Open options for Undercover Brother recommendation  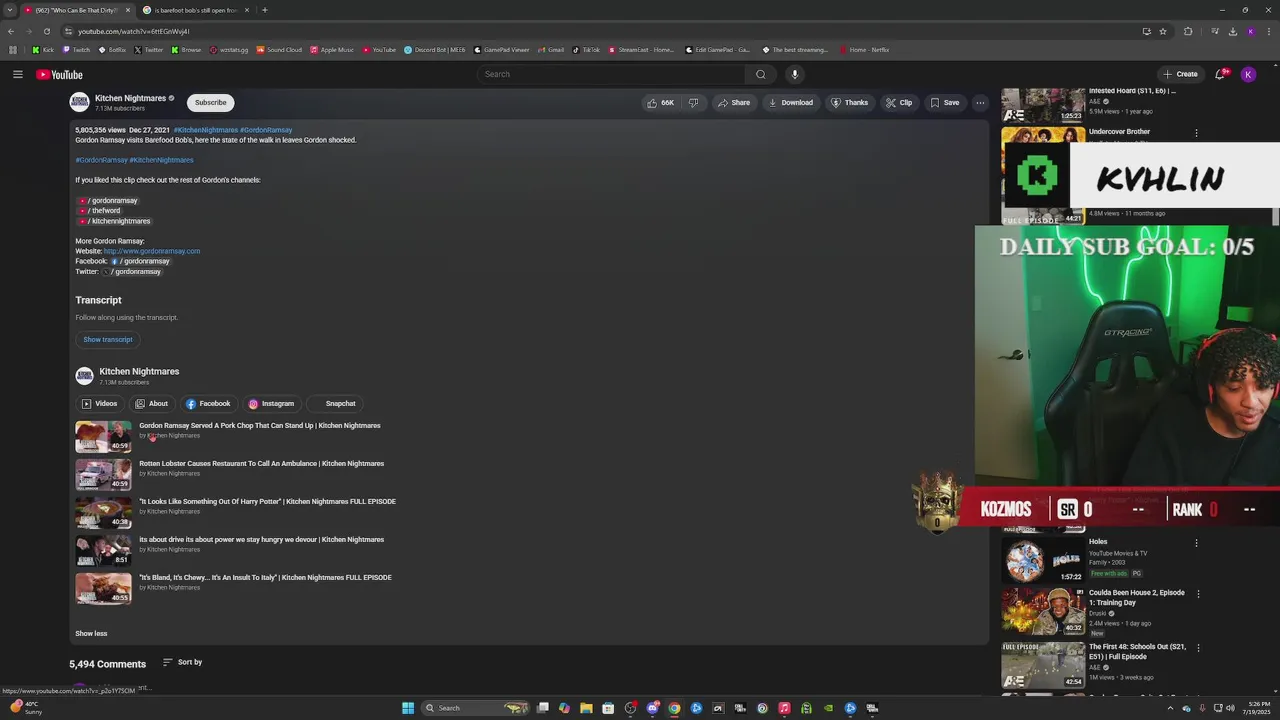1196,133
